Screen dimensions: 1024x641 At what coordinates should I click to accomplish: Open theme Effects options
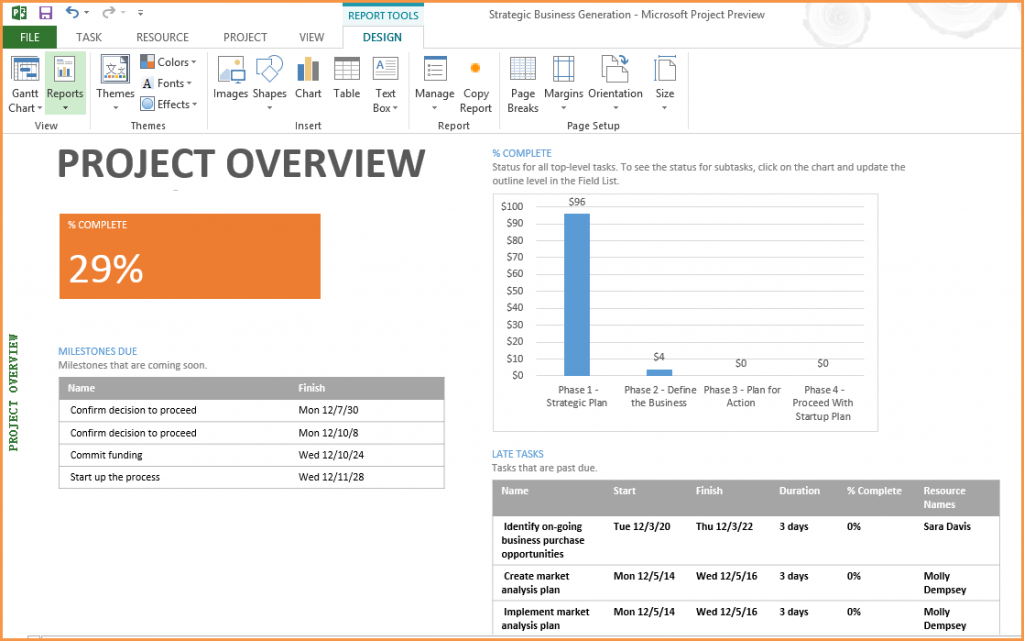click(168, 104)
